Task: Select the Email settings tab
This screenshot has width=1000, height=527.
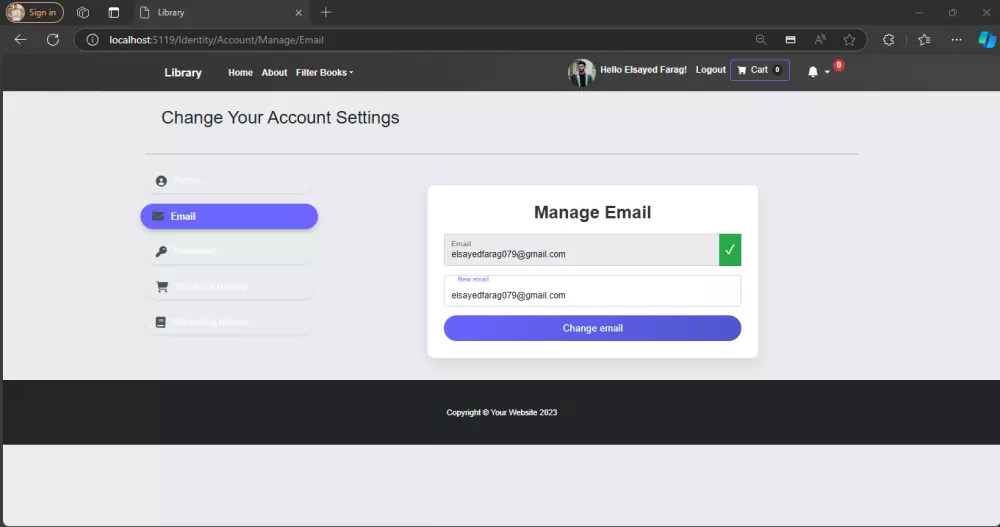Action: point(229,216)
